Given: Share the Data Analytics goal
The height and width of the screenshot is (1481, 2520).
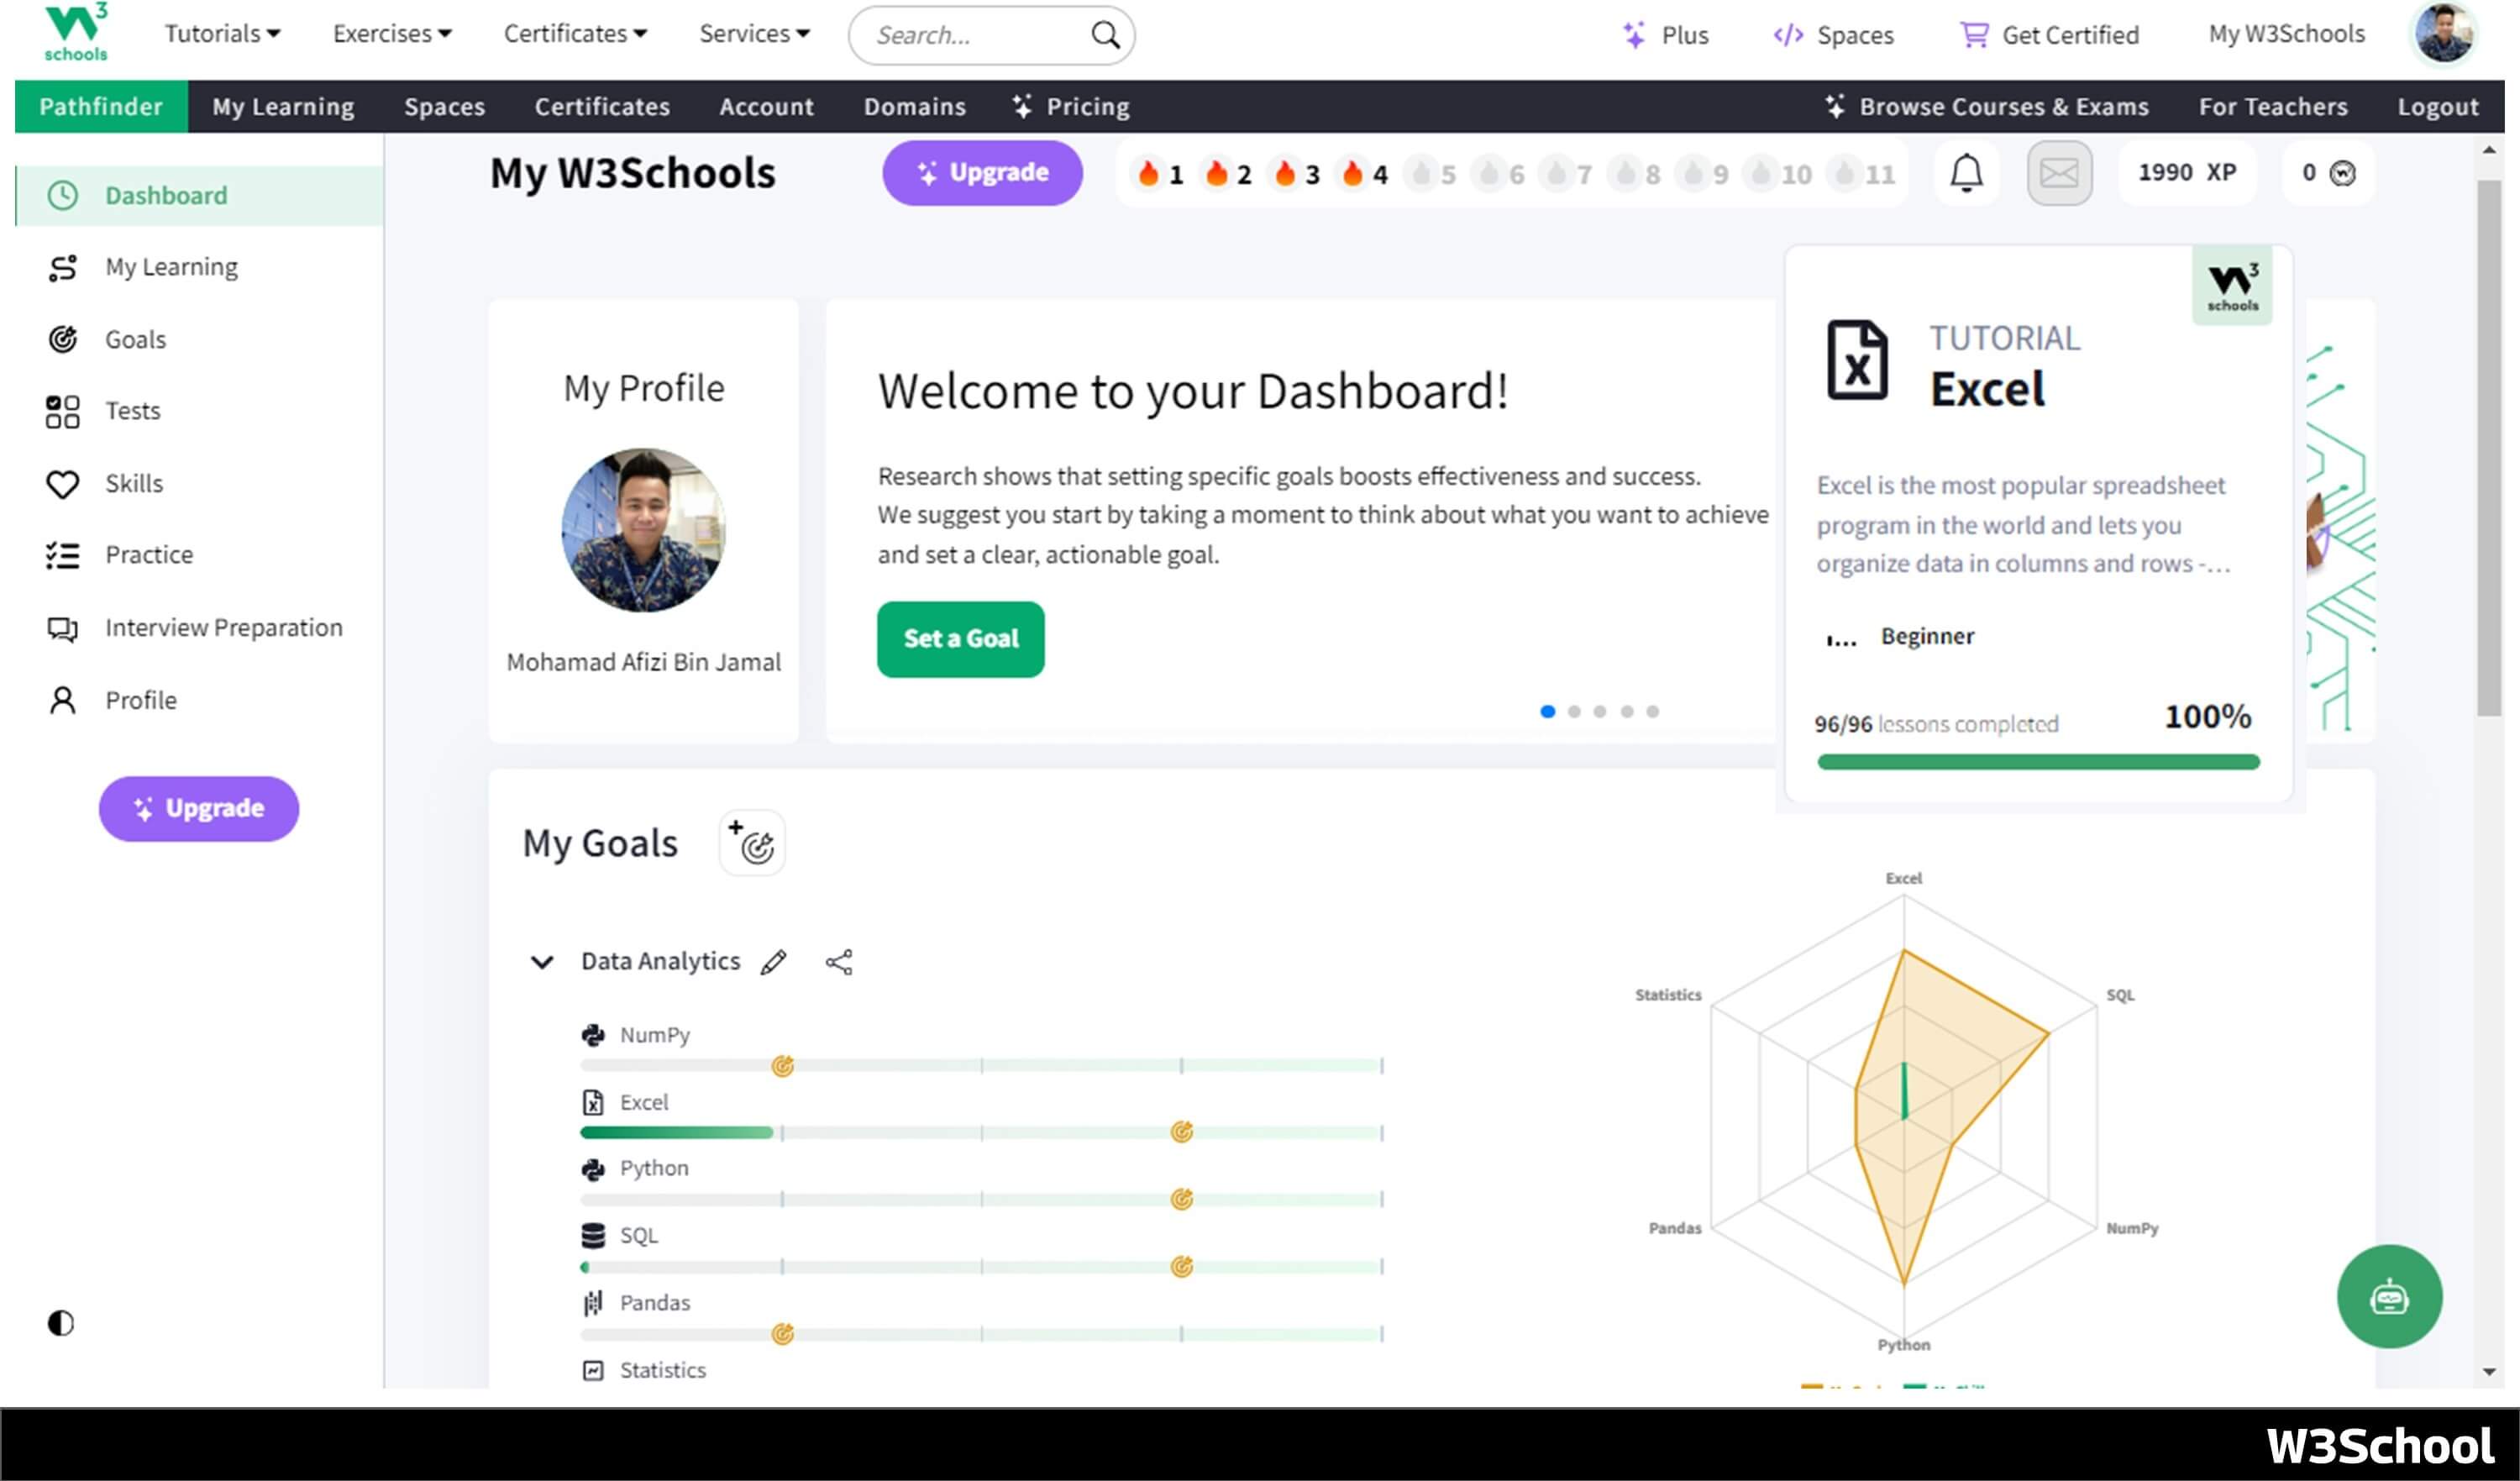Looking at the screenshot, I should [838, 962].
